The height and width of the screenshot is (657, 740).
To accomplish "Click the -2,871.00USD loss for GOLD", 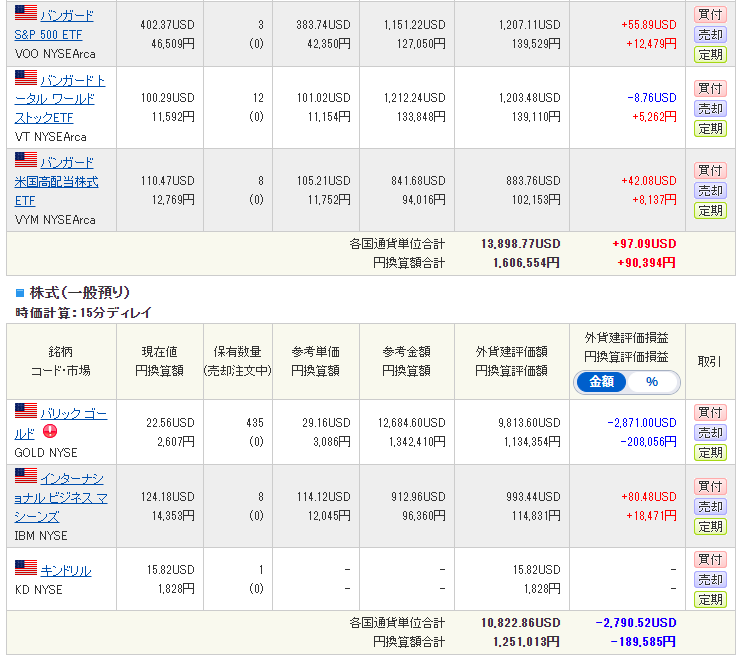I will [642, 422].
